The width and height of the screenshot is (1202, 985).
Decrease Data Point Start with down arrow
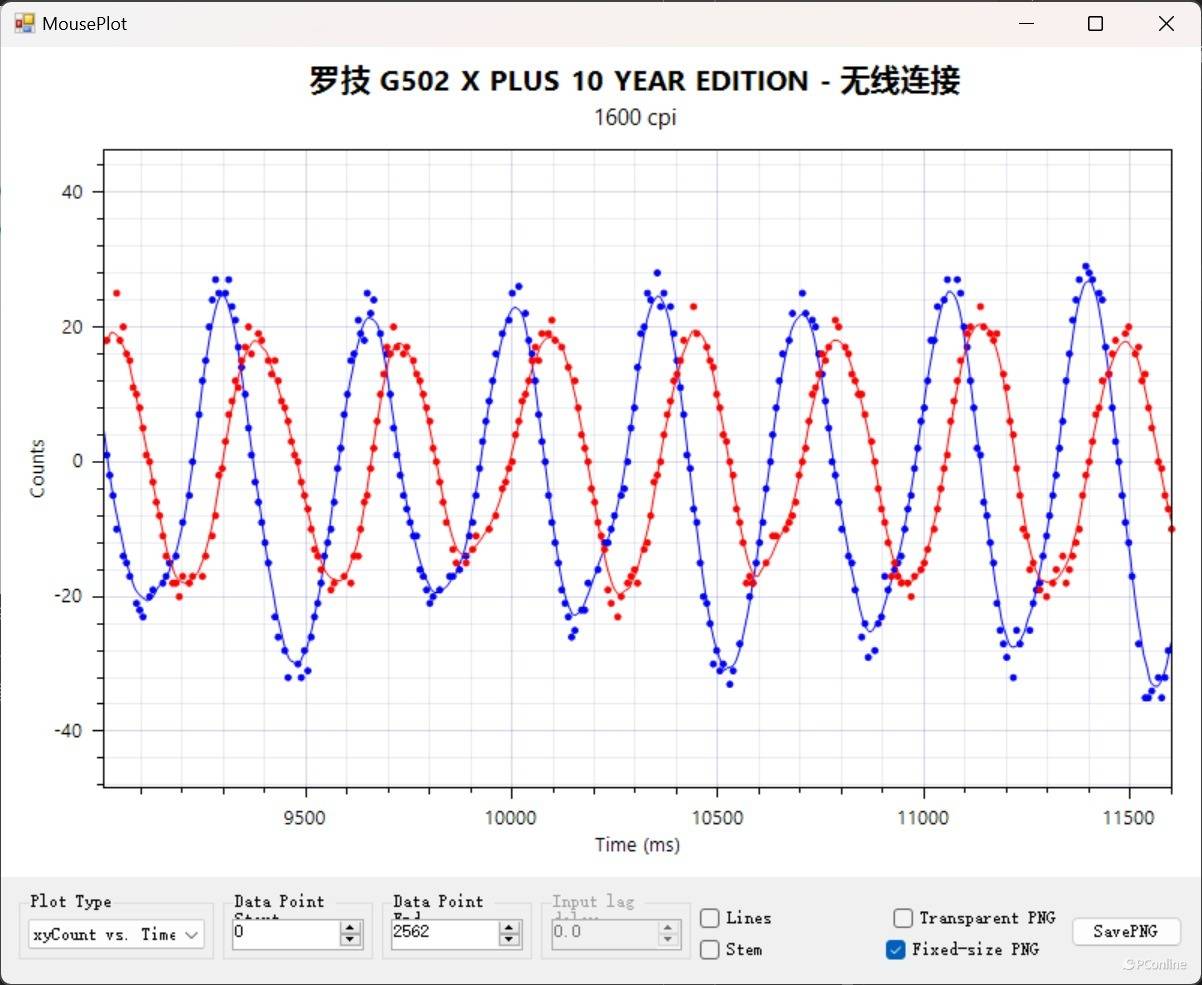tap(350, 940)
